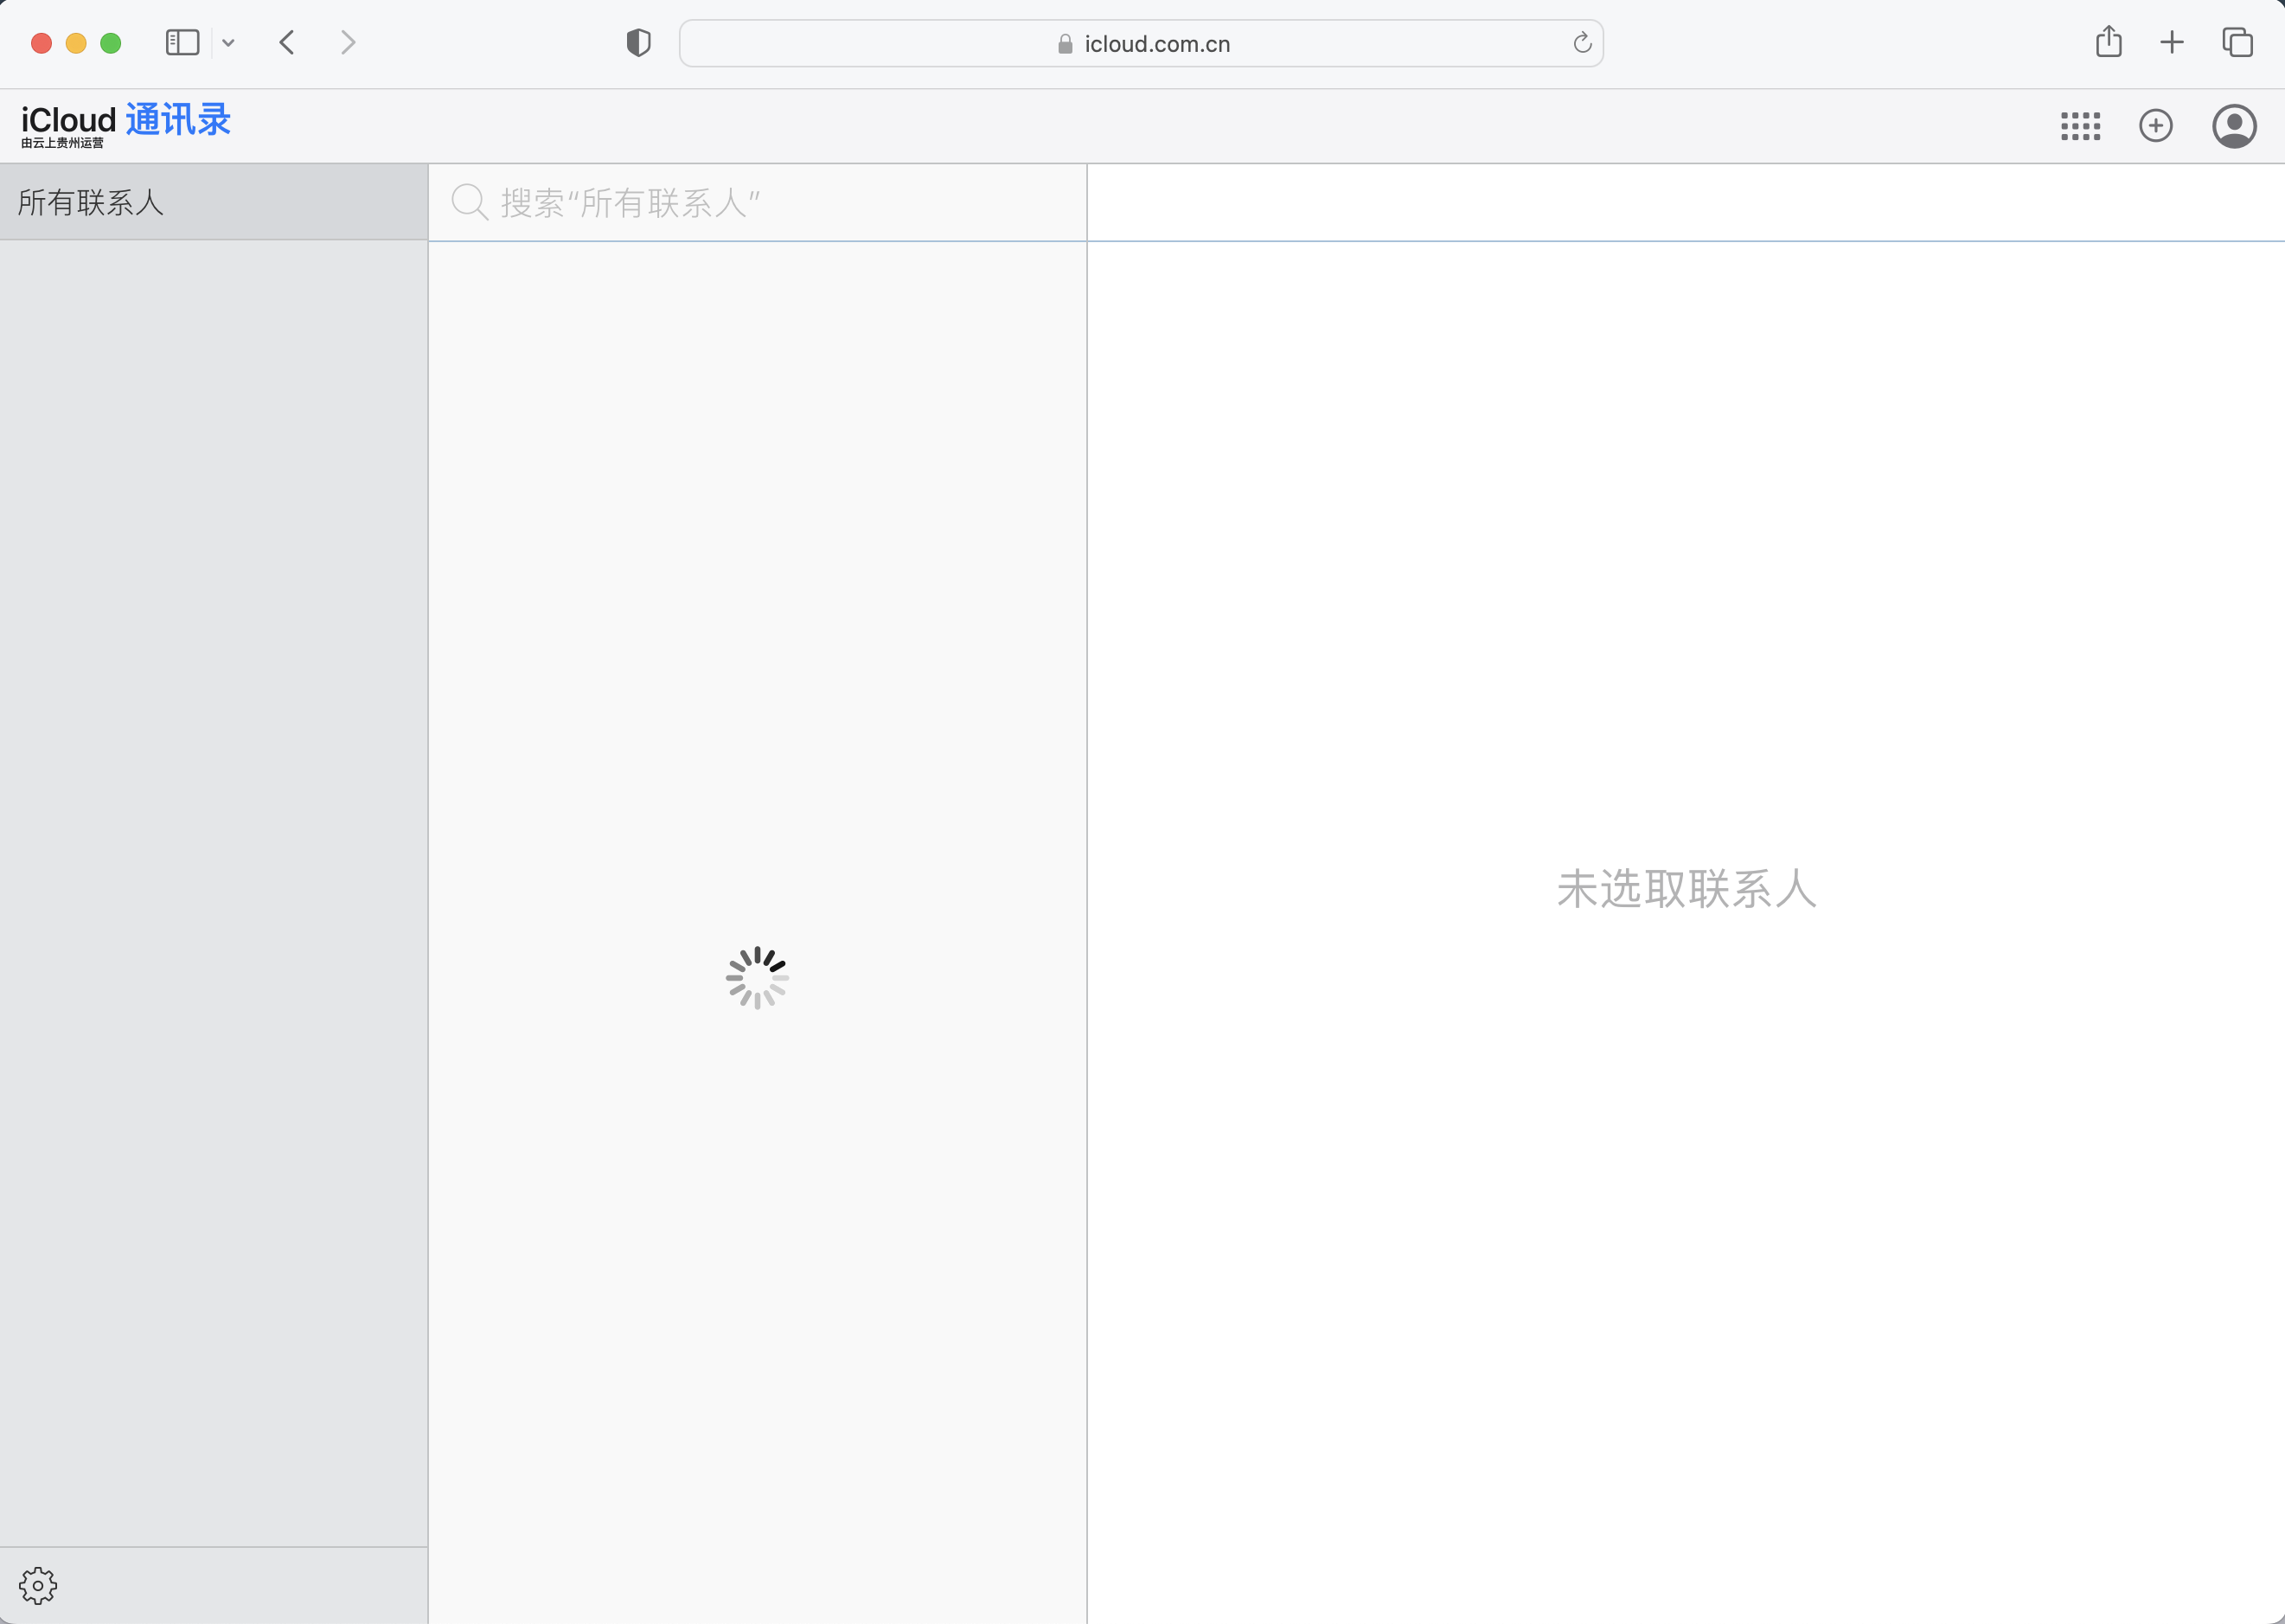Show the tab overview icon
This screenshot has height=1624, width=2285.
(x=2236, y=42)
